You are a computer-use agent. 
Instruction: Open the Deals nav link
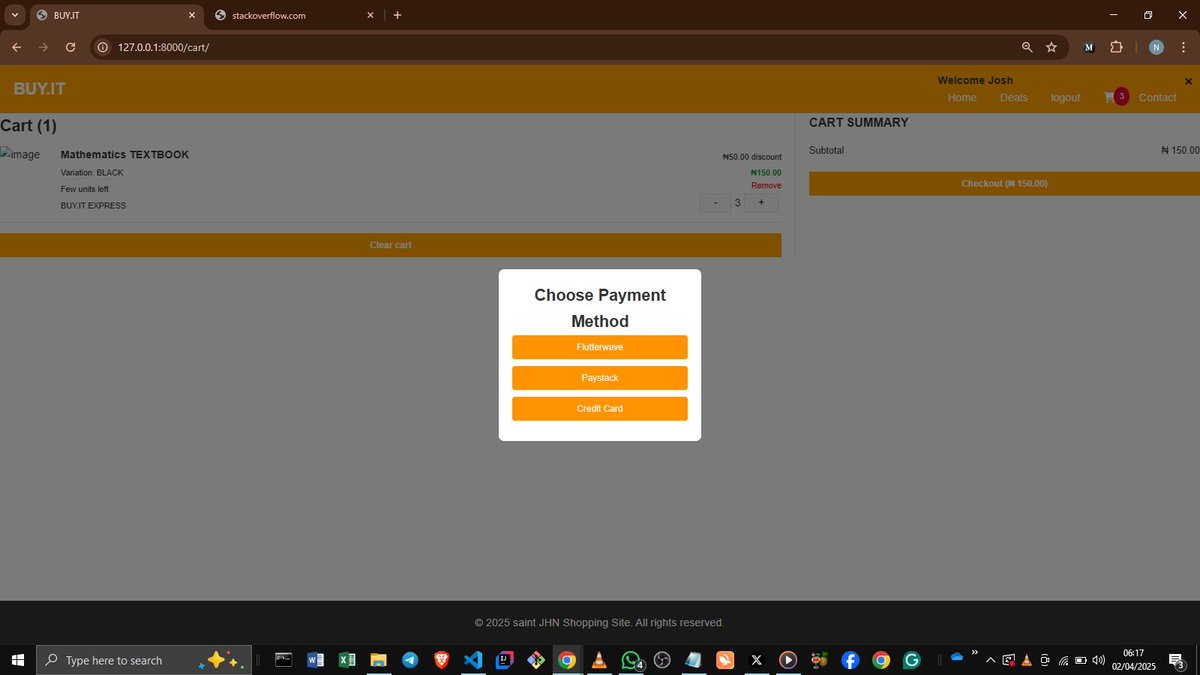point(1013,97)
